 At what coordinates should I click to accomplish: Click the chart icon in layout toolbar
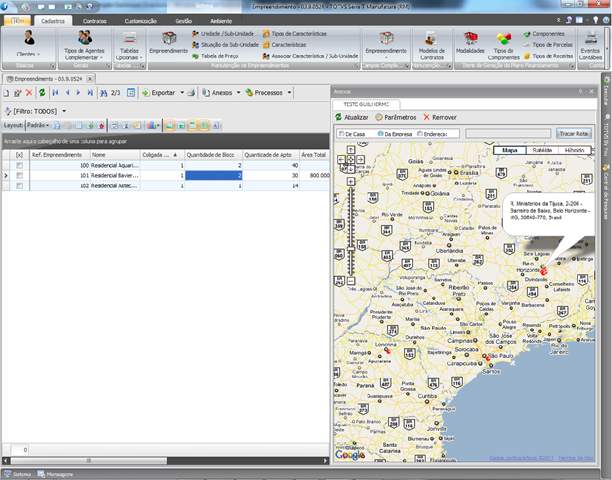tap(152, 125)
